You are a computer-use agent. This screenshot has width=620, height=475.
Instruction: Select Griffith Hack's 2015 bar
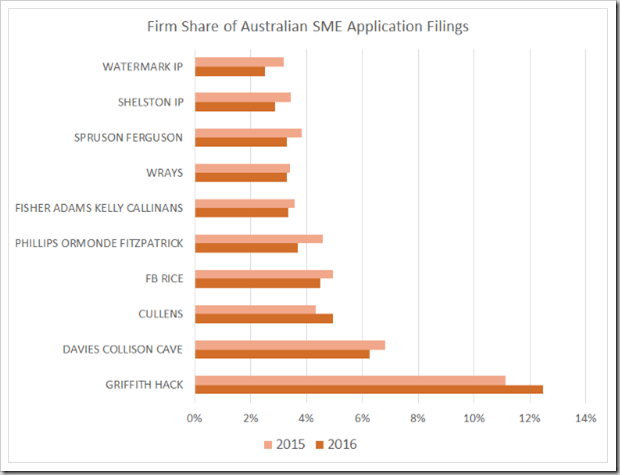pyautogui.click(x=350, y=380)
